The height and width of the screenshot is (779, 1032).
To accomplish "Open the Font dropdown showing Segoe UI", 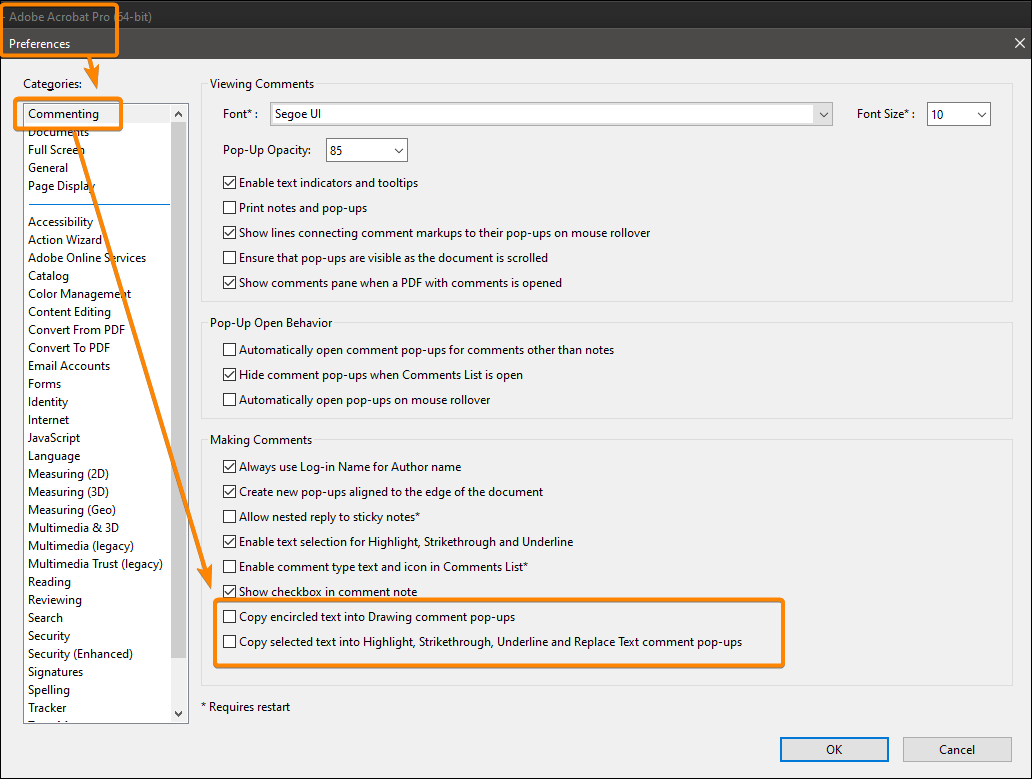I will 823,113.
